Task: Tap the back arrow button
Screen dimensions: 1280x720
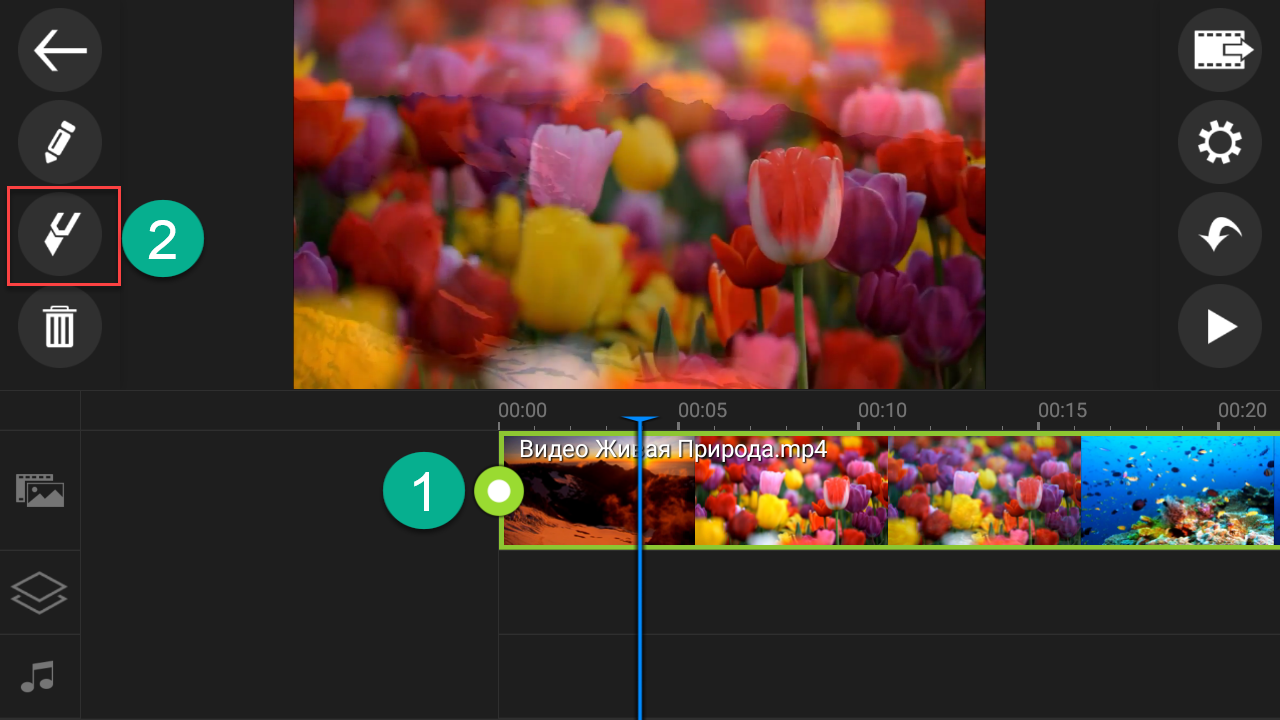Action: [x=60, y=51]
